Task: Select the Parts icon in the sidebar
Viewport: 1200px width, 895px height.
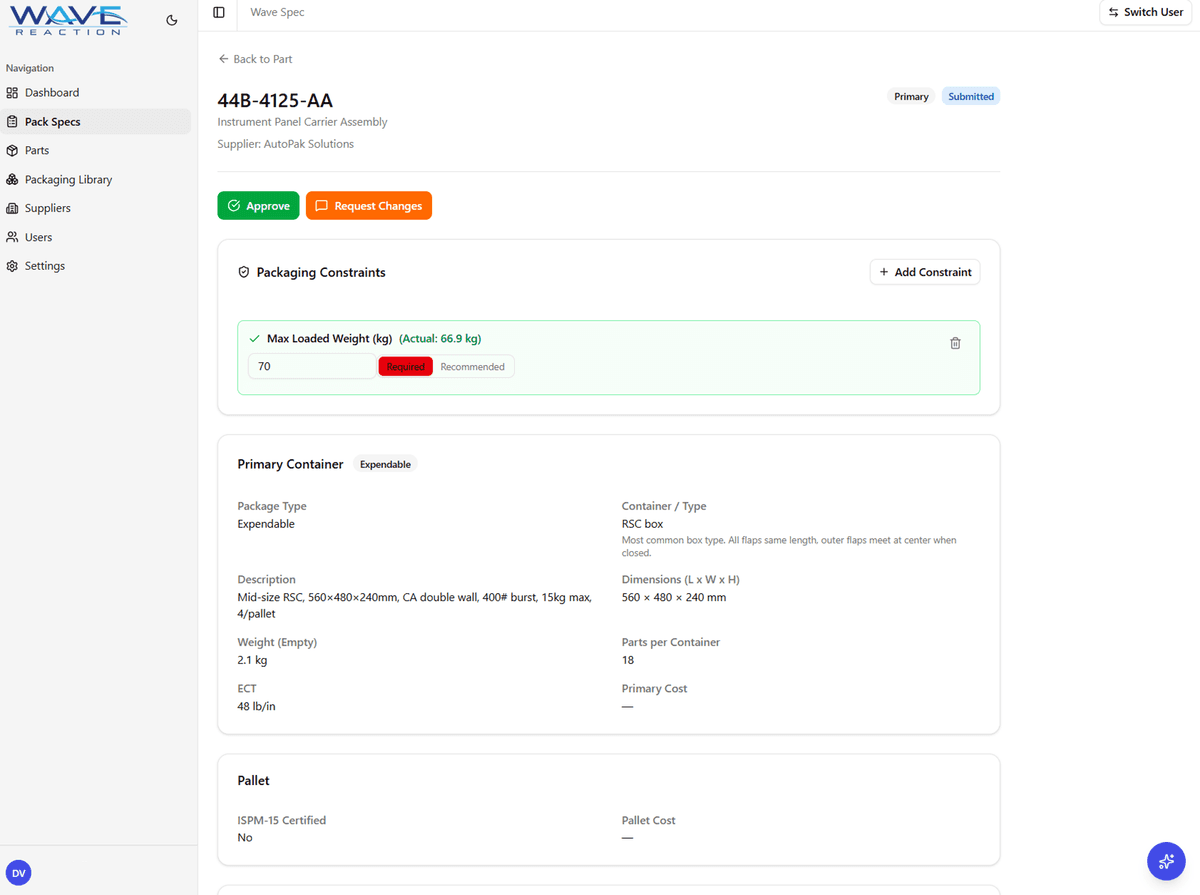Action: pyautogui.click(x=12, y=150)
